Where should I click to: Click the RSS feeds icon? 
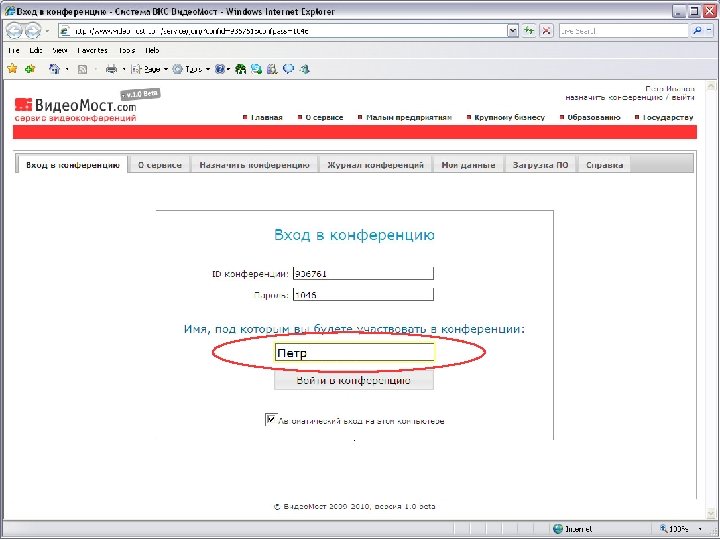83,69
